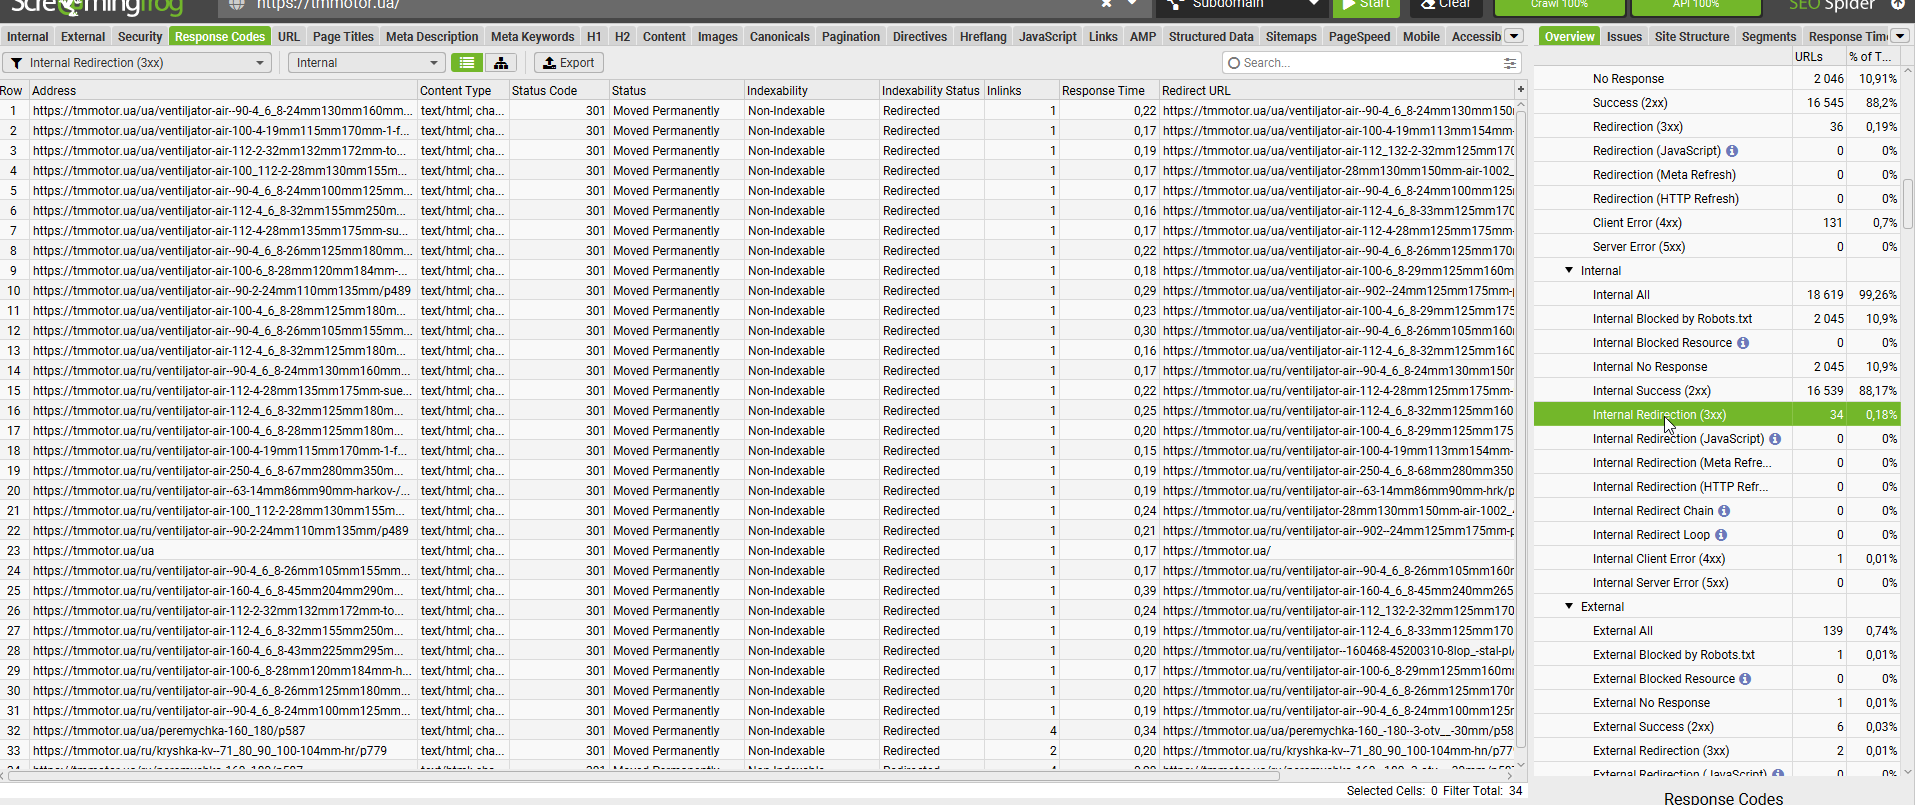
Task: Select Internal Success (2xx) overview row
Action: (x=1716, y=391)
